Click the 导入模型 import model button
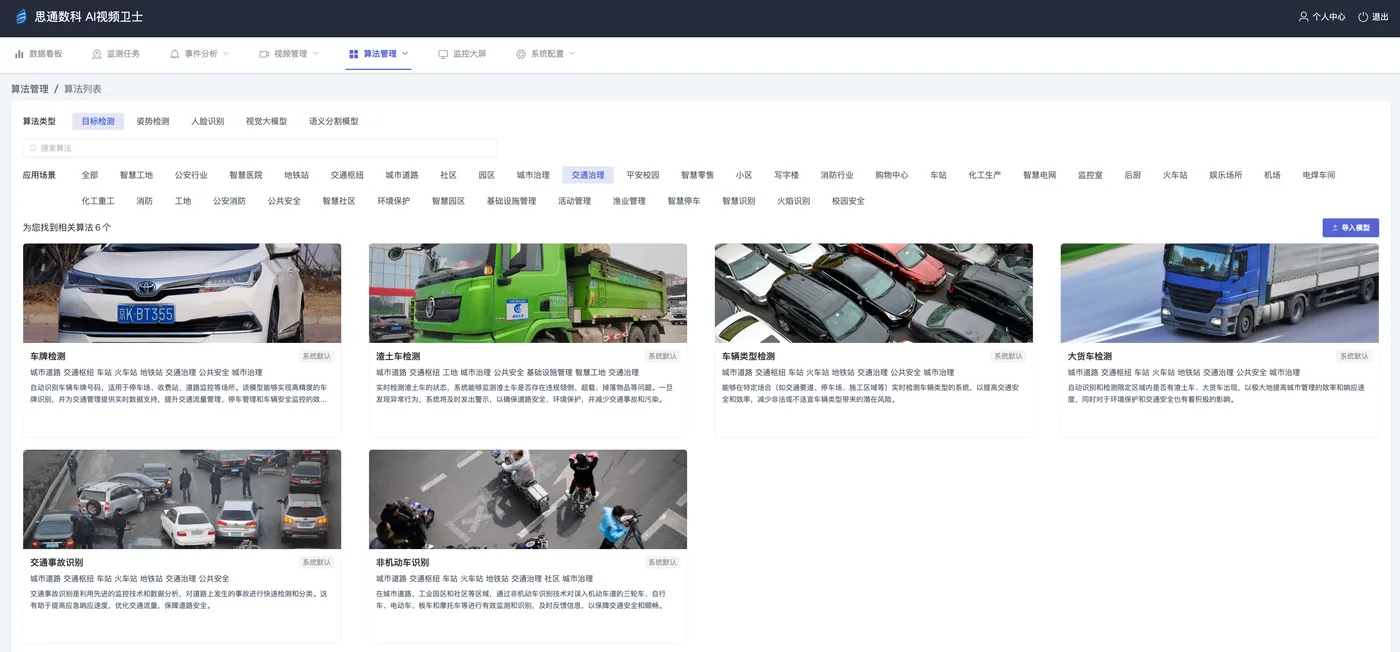Viewport: 1400px width, 652px height. (x=1350, y=227)
